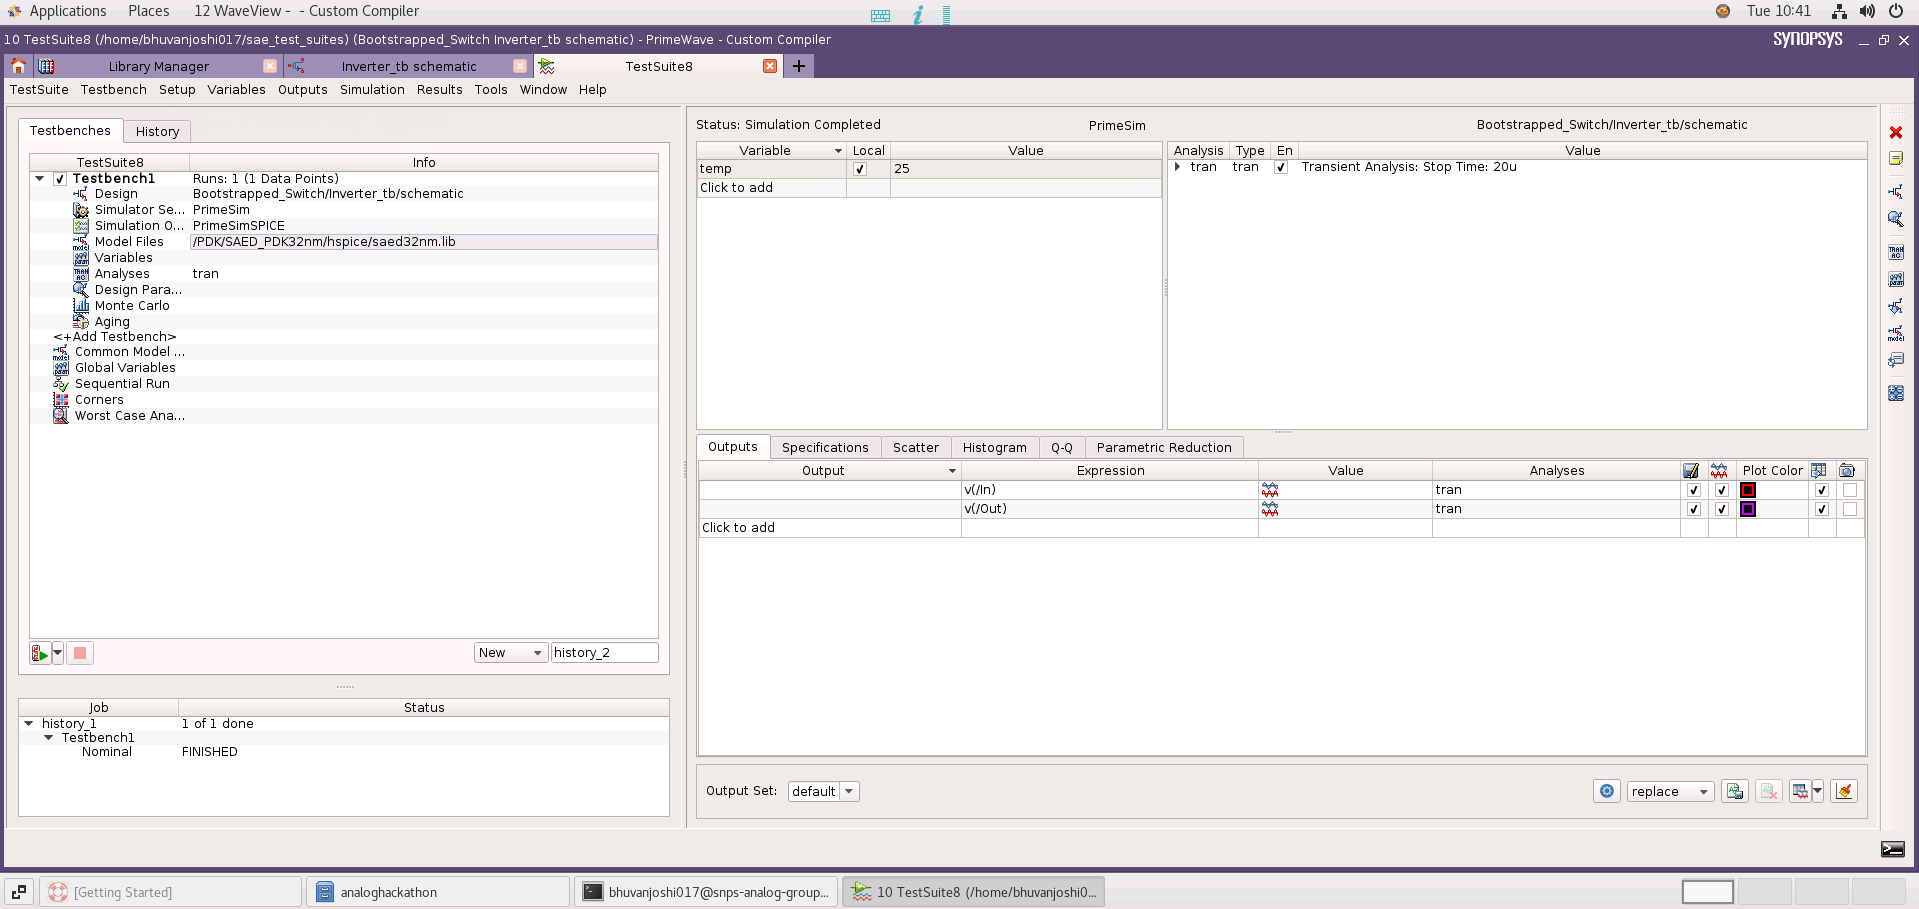Select the TRAN/AC analyses icon in right sidebar
This screenshot has width=1919, height=909.
point(1895,252)
